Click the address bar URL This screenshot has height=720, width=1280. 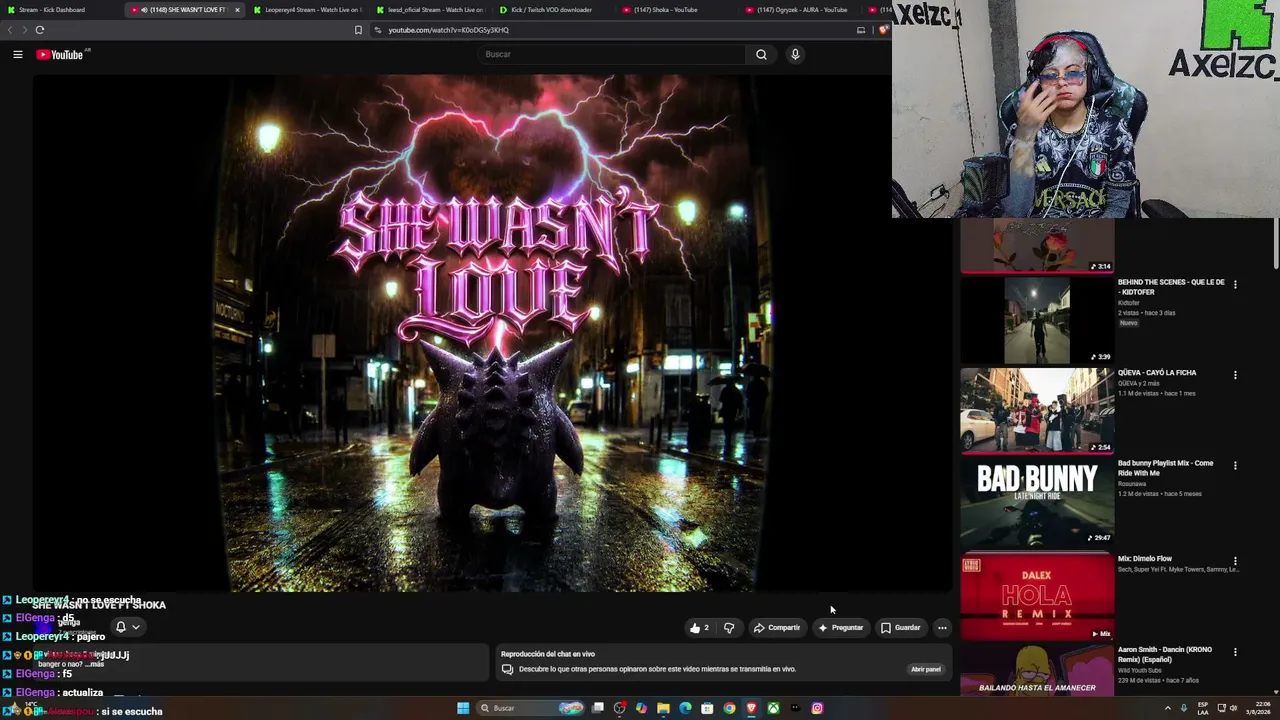[x=448, y=30]
